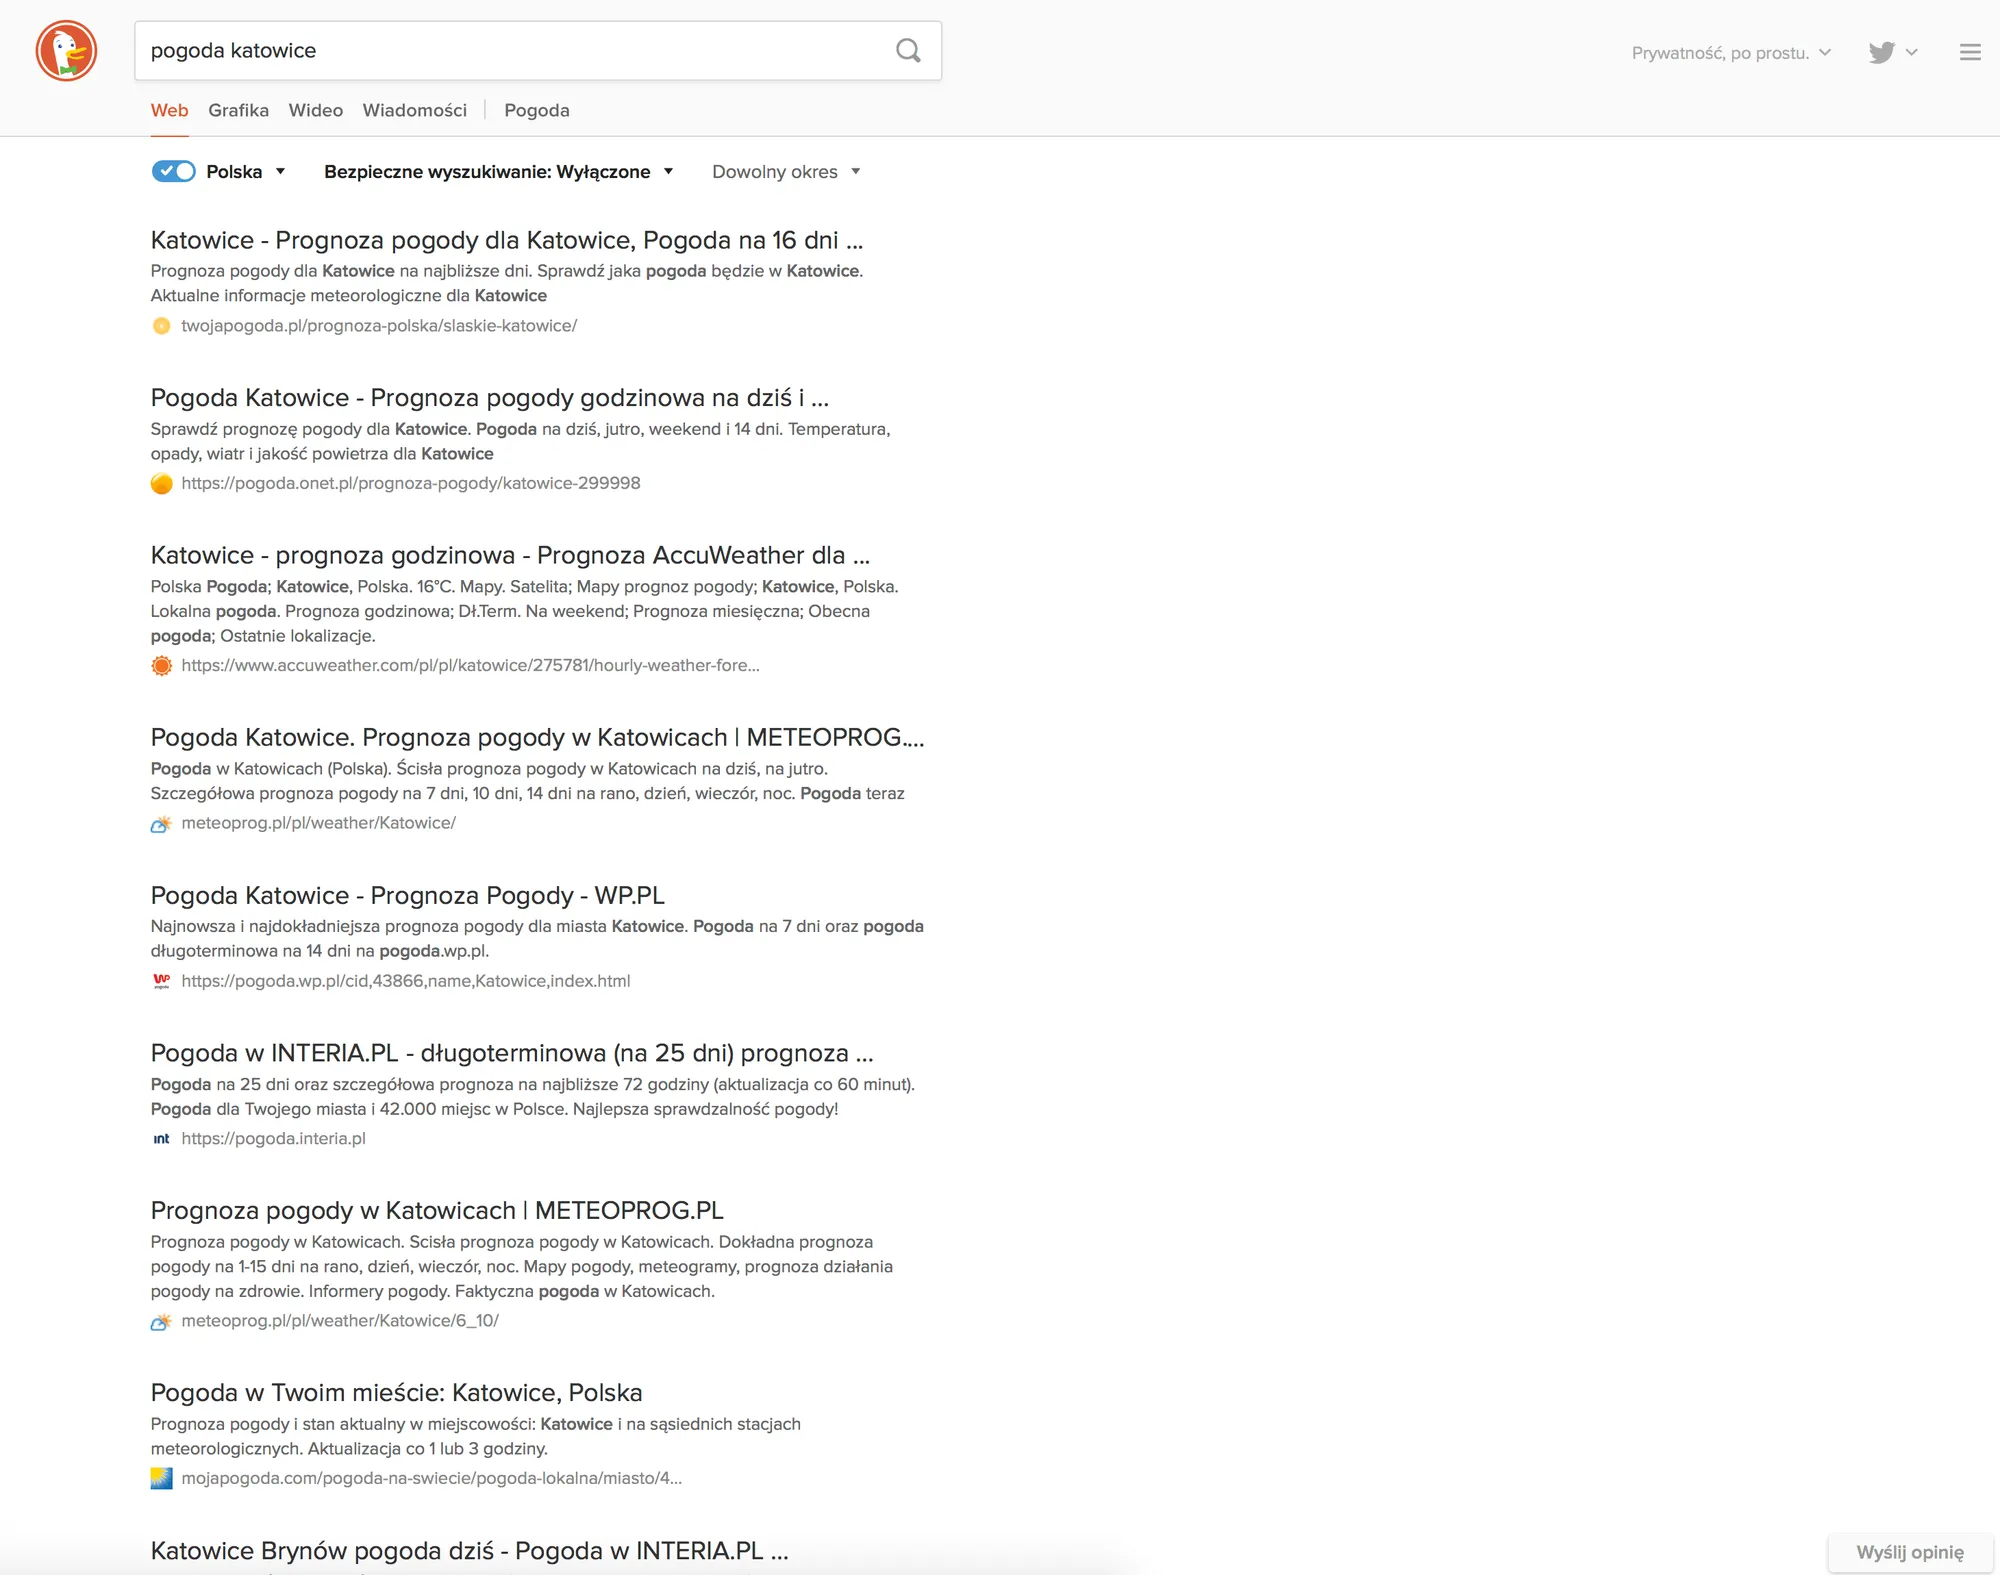Viewport: 2000px width, 1575px height.
Task: Click meteoprog.pl/pl/weather/Katowice/6_10/ URL
Action: 340,1321
